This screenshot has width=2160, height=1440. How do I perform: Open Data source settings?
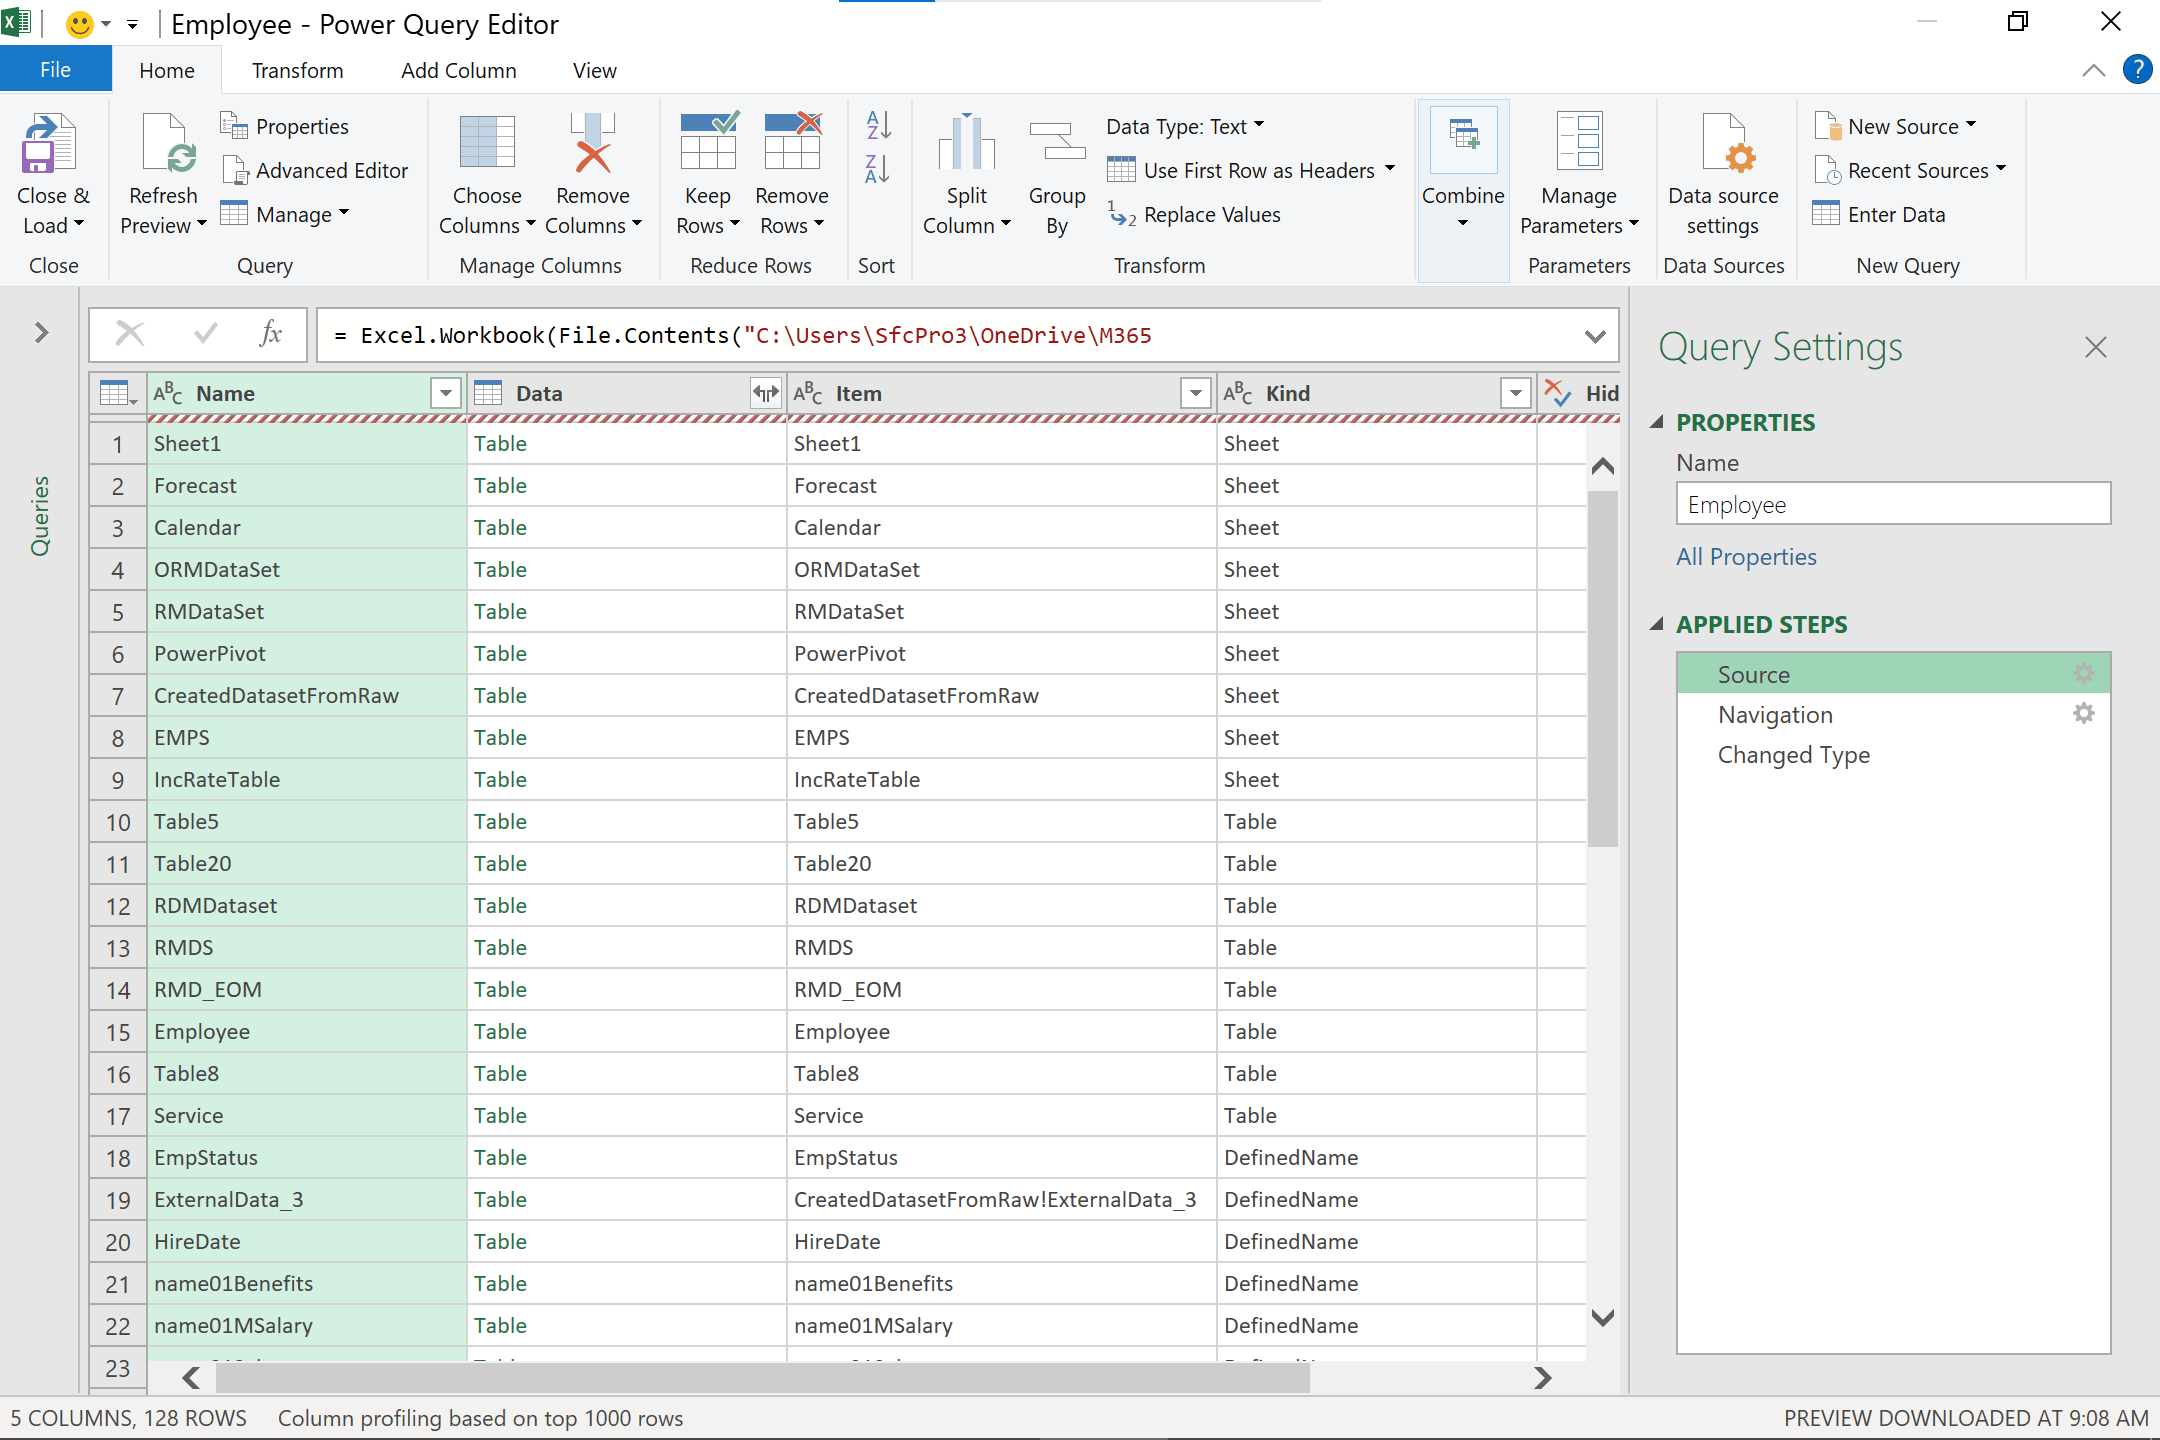tap(1722, 144)
